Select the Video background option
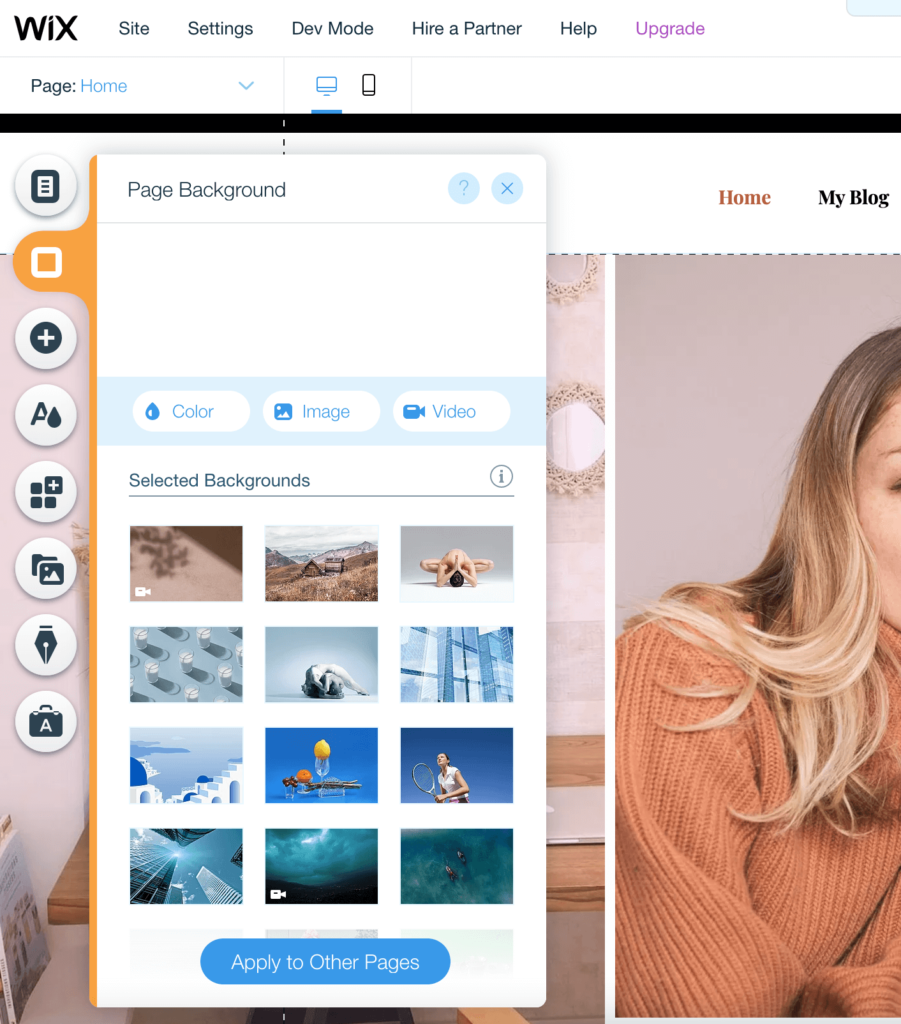This screenshot has width=901, height=1024. click(x=452, y=411)
